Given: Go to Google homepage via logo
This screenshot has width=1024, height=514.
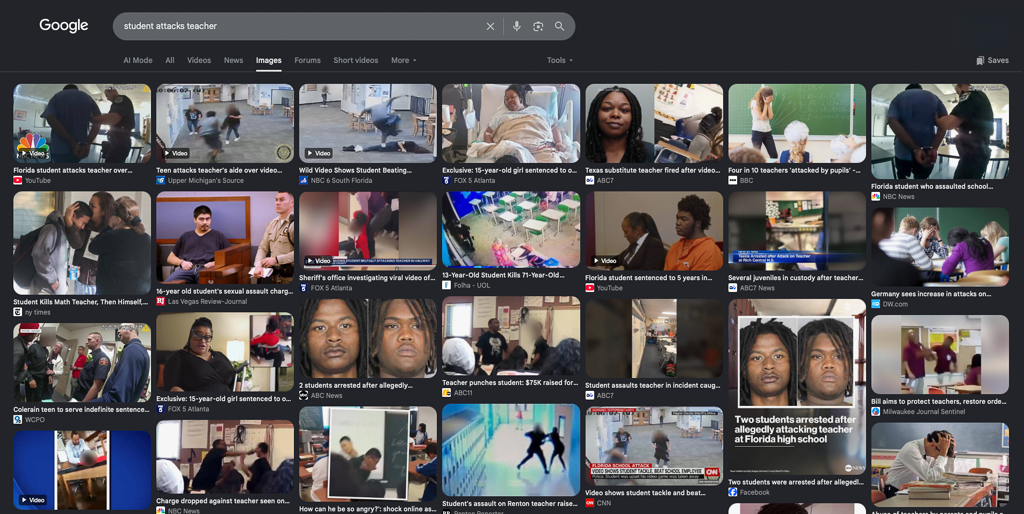Looking at the screenshot, I should (x=63, y=25).
